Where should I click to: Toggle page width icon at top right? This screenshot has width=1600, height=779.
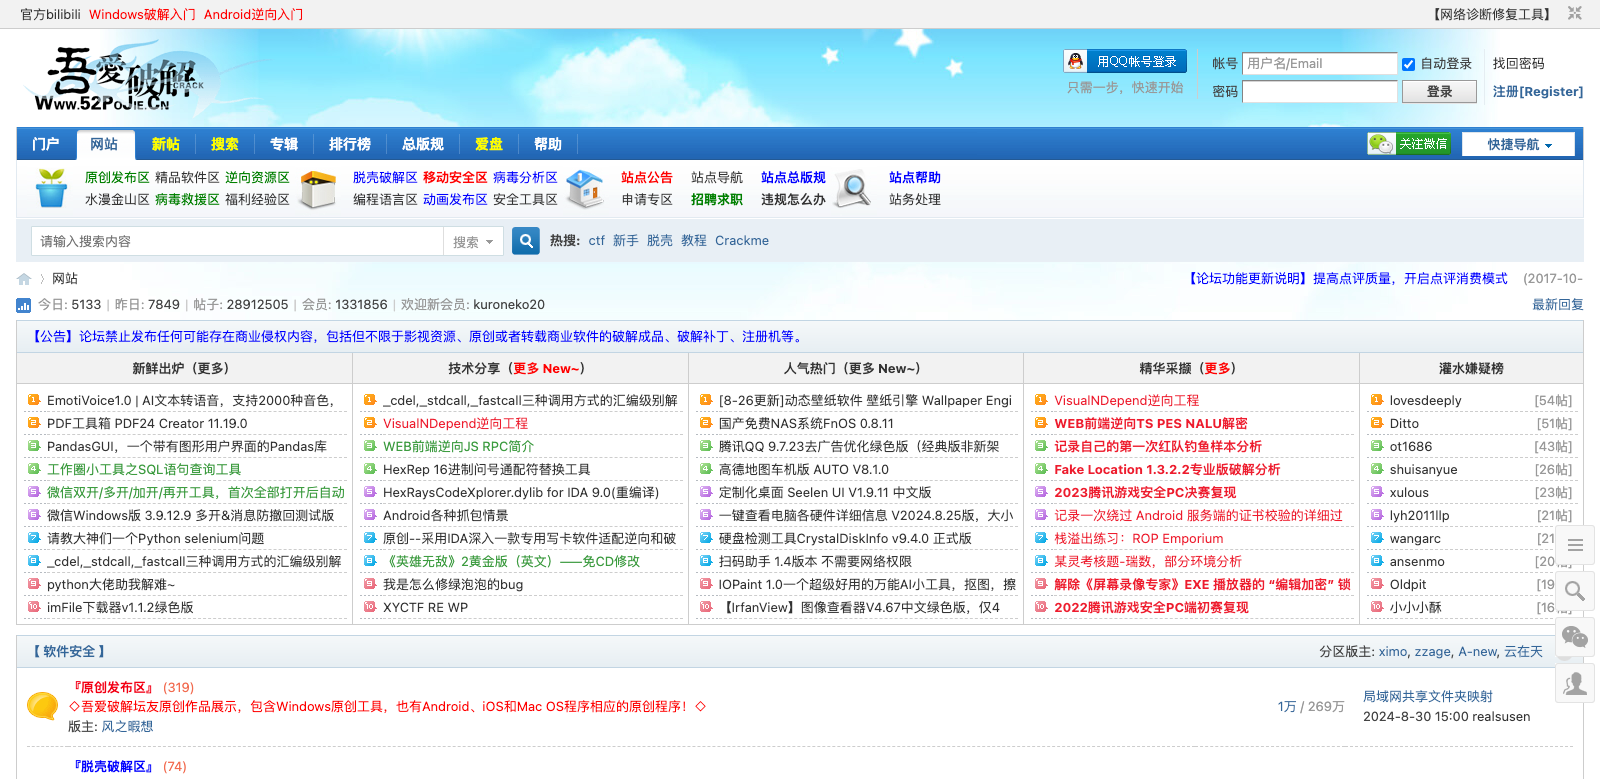pos(1575,14)
